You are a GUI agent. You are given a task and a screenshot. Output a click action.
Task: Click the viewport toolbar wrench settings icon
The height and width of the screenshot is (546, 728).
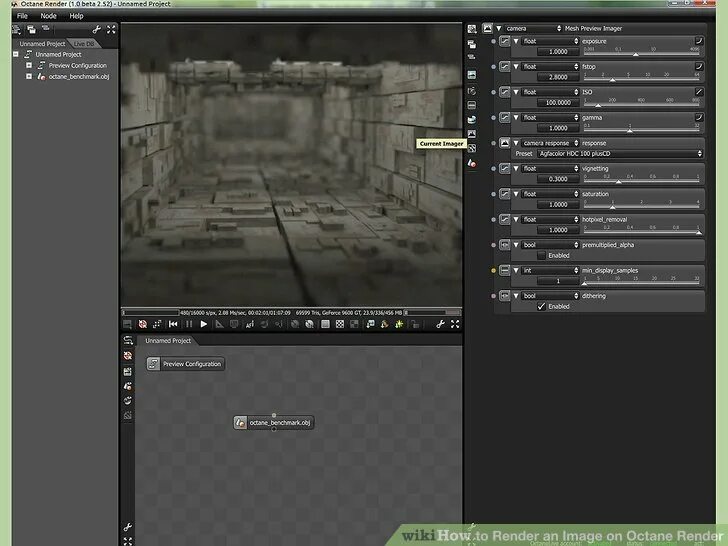(x=440, y=324)
